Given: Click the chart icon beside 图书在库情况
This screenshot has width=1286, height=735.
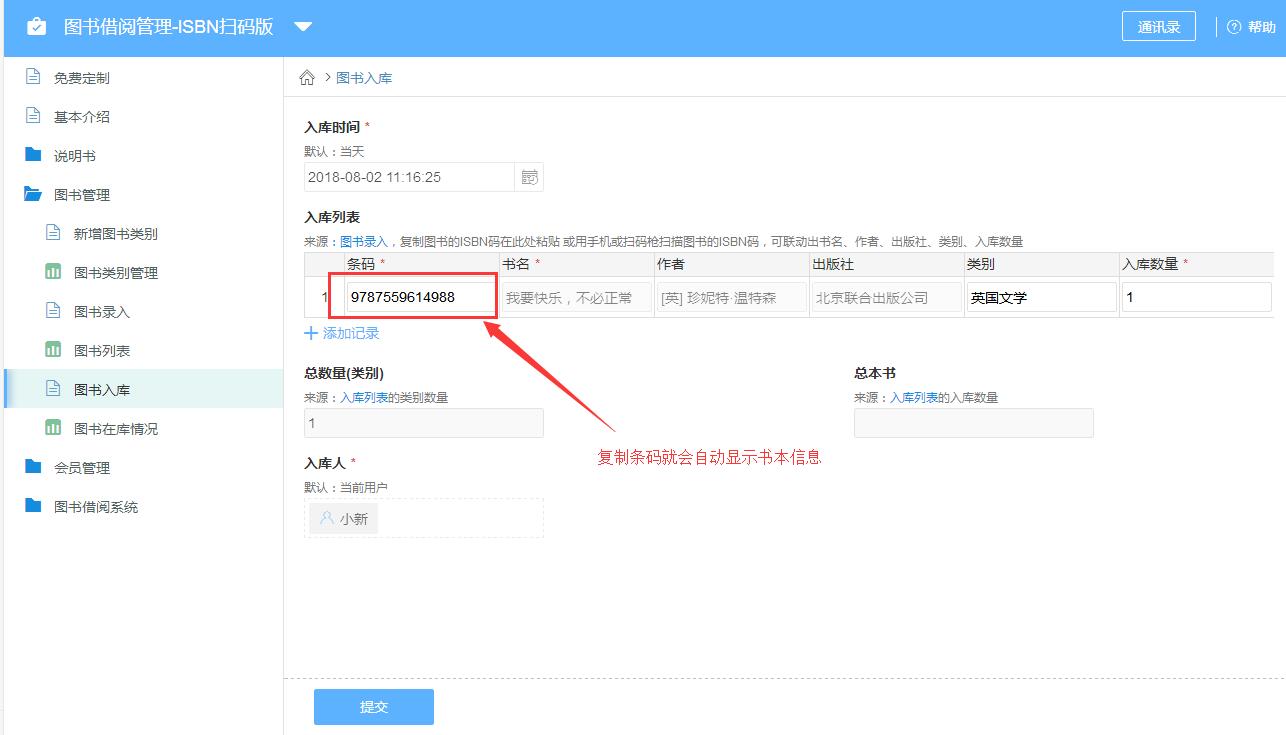Looking at the screenshot, I should pos(53,428).
